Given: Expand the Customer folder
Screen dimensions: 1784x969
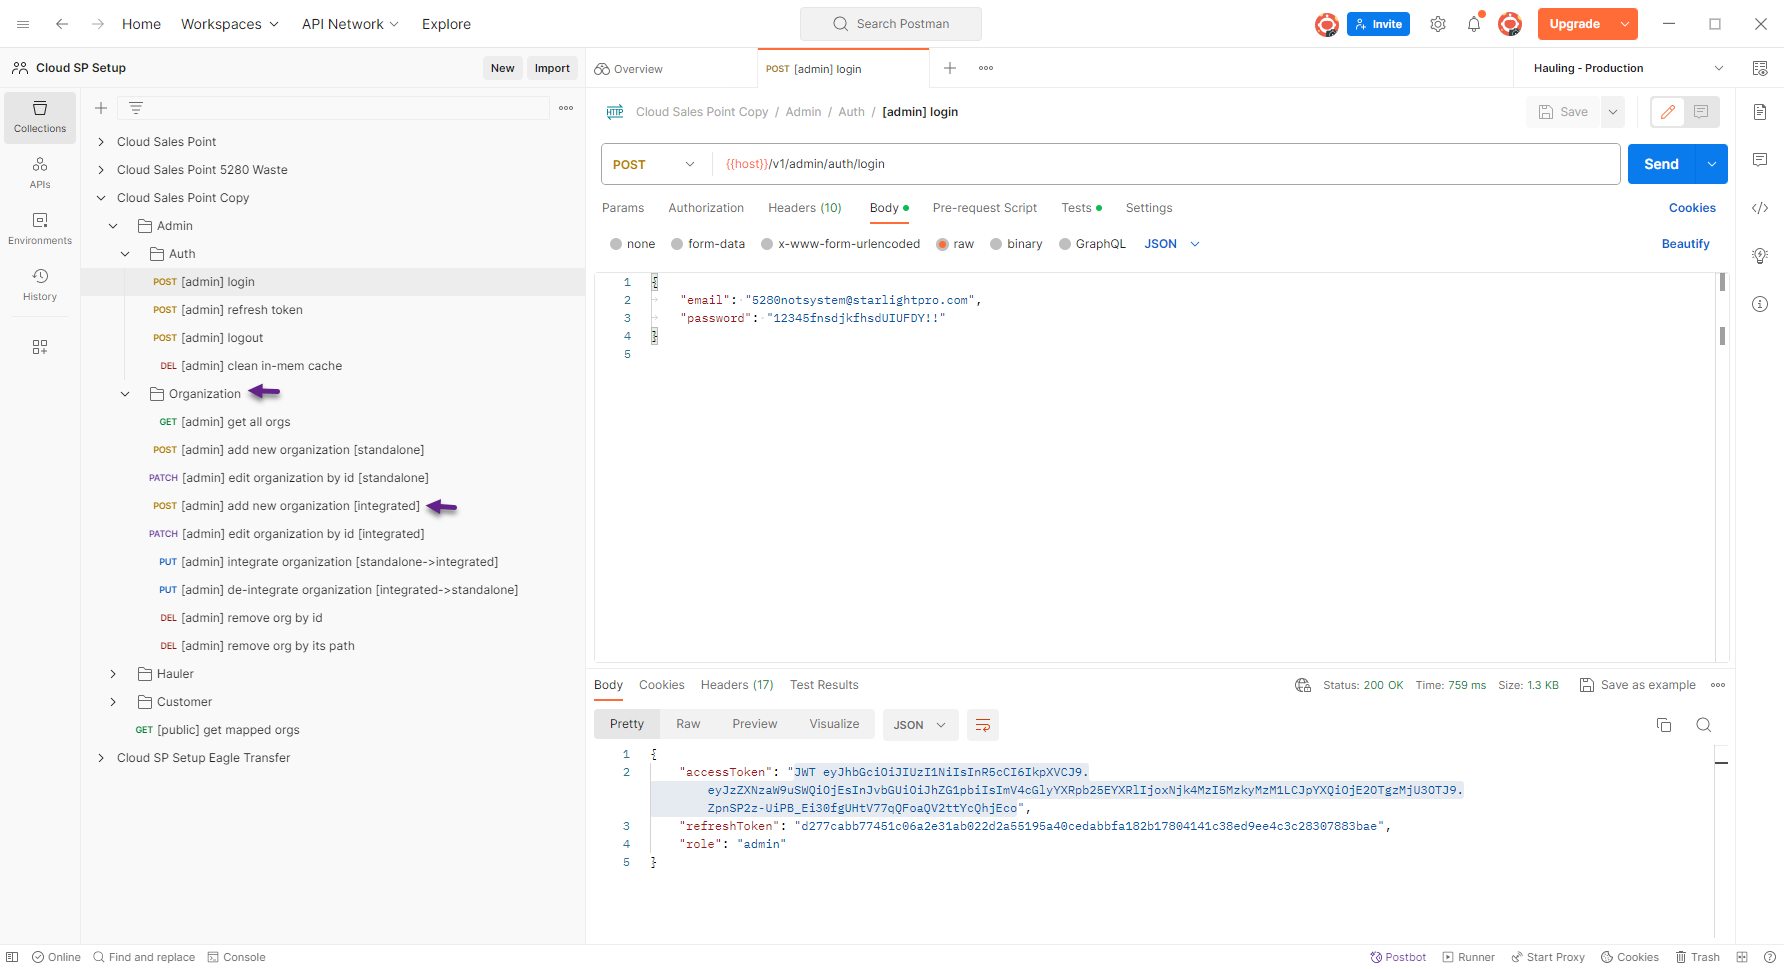Looking at the screenshot, I should point(113,702).
